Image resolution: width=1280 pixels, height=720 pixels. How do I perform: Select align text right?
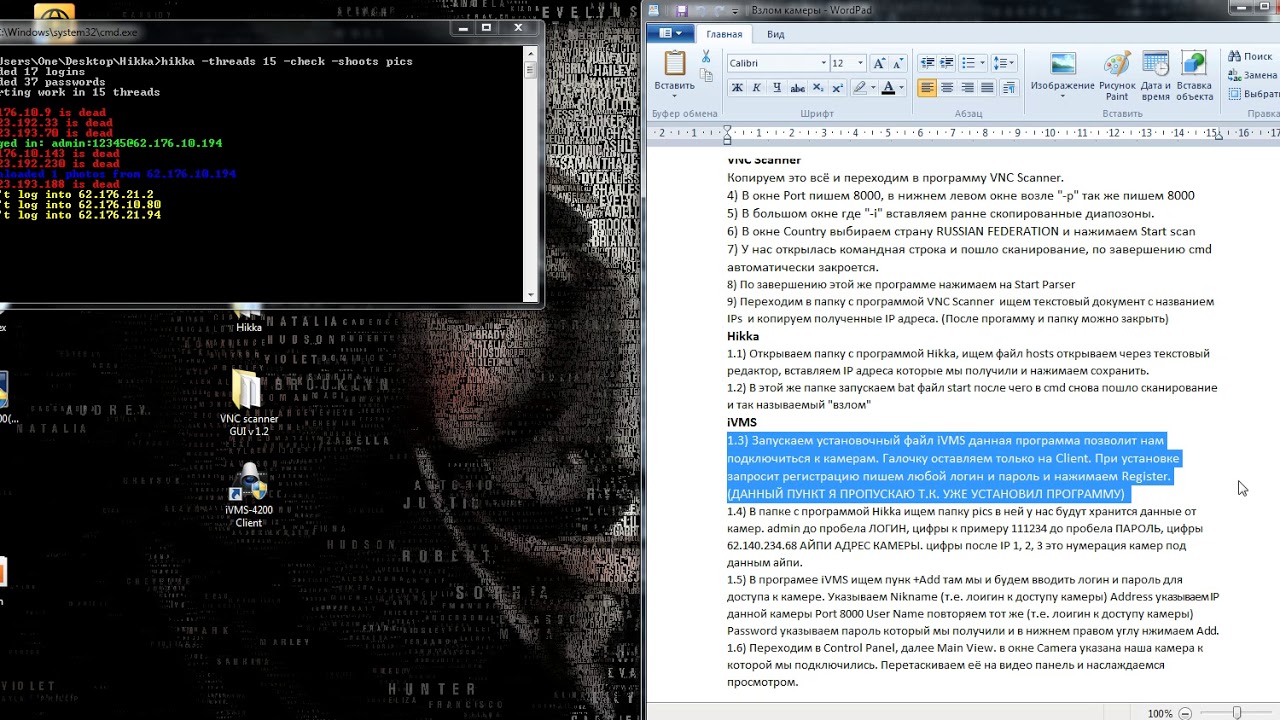[x=967, y=88]
